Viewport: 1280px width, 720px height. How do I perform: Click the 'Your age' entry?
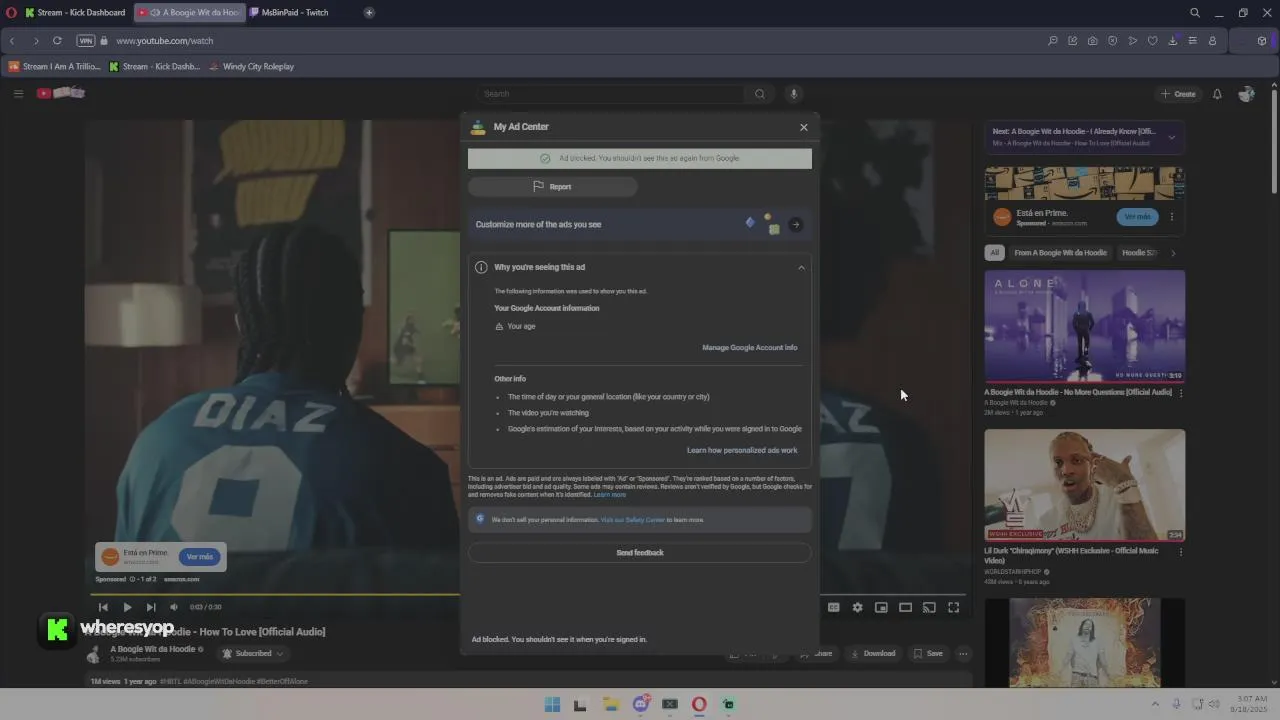coord(515,326)
